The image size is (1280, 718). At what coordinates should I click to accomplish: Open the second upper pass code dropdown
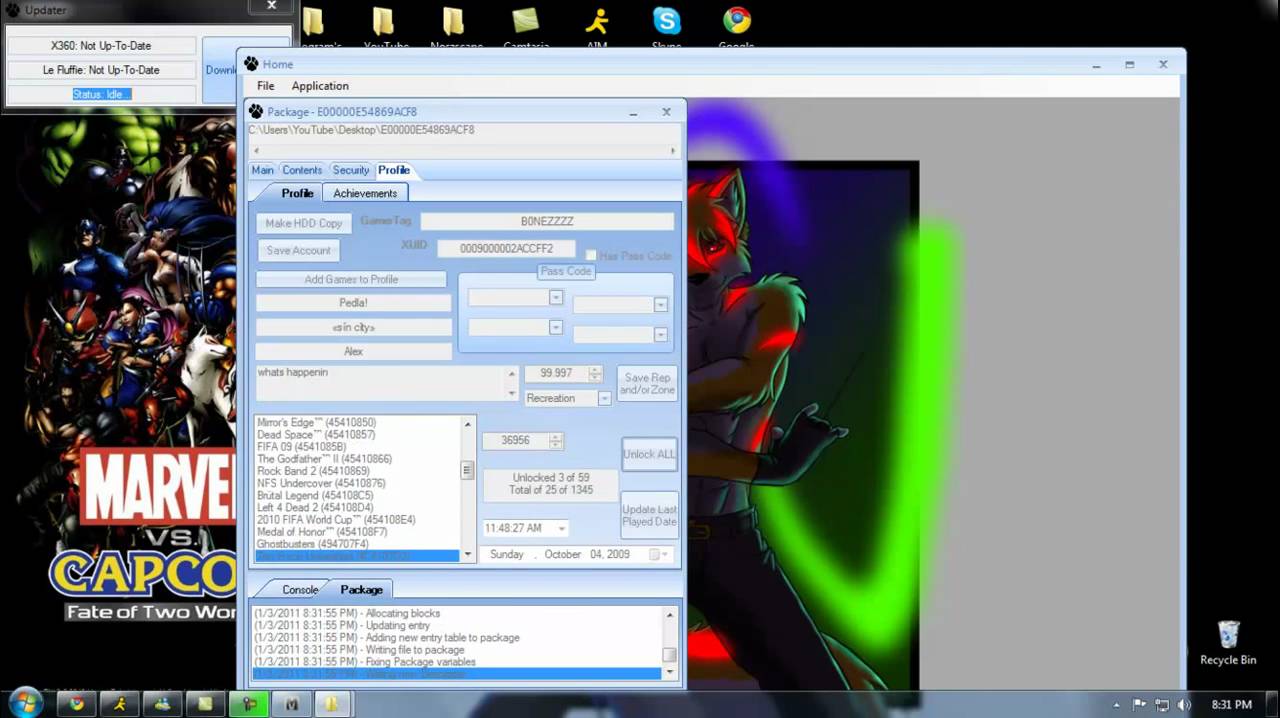pos(660,305)
